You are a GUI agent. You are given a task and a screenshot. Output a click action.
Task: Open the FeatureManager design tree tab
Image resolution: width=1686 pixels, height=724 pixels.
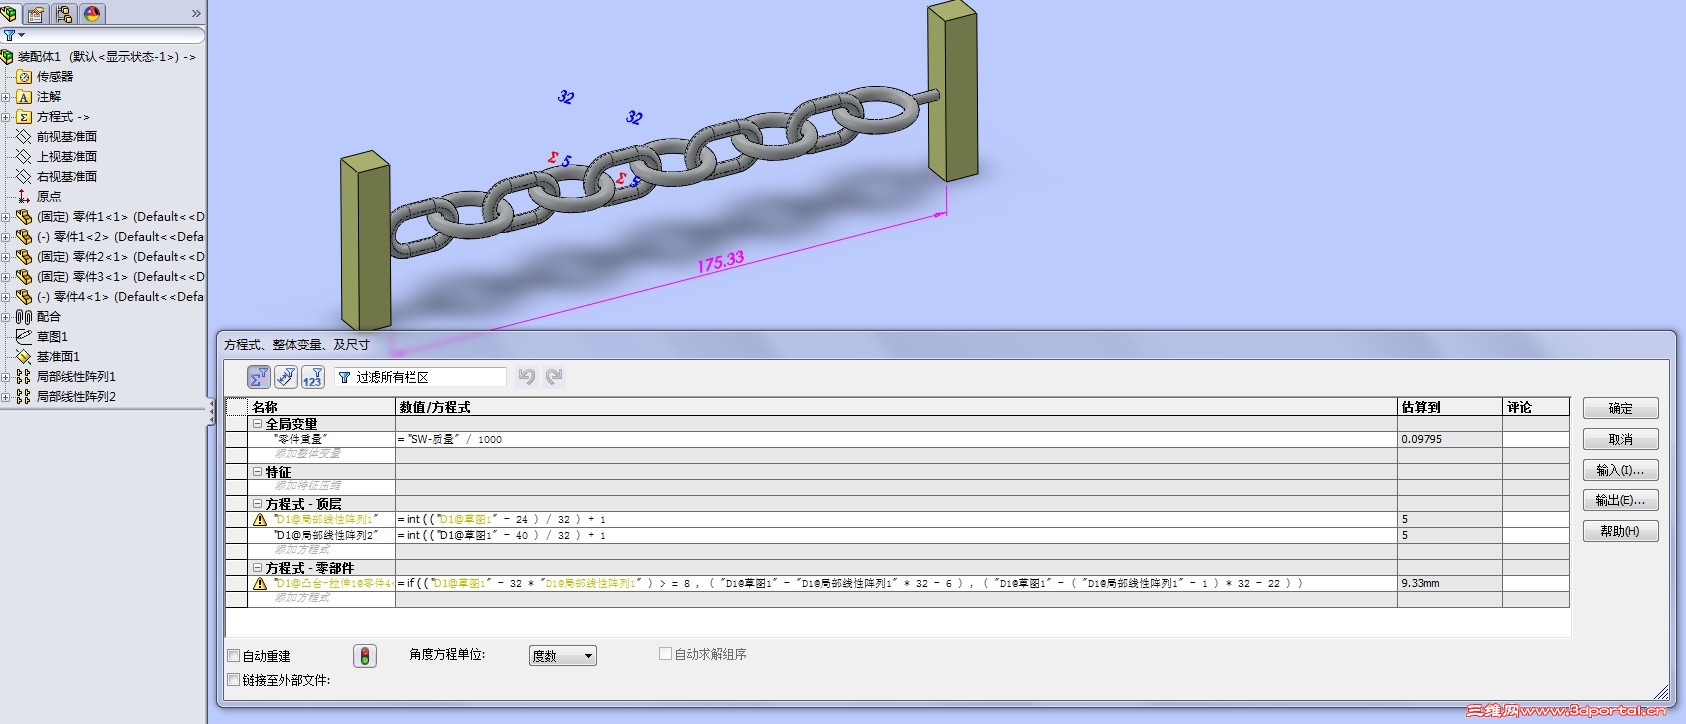(9, 14)
